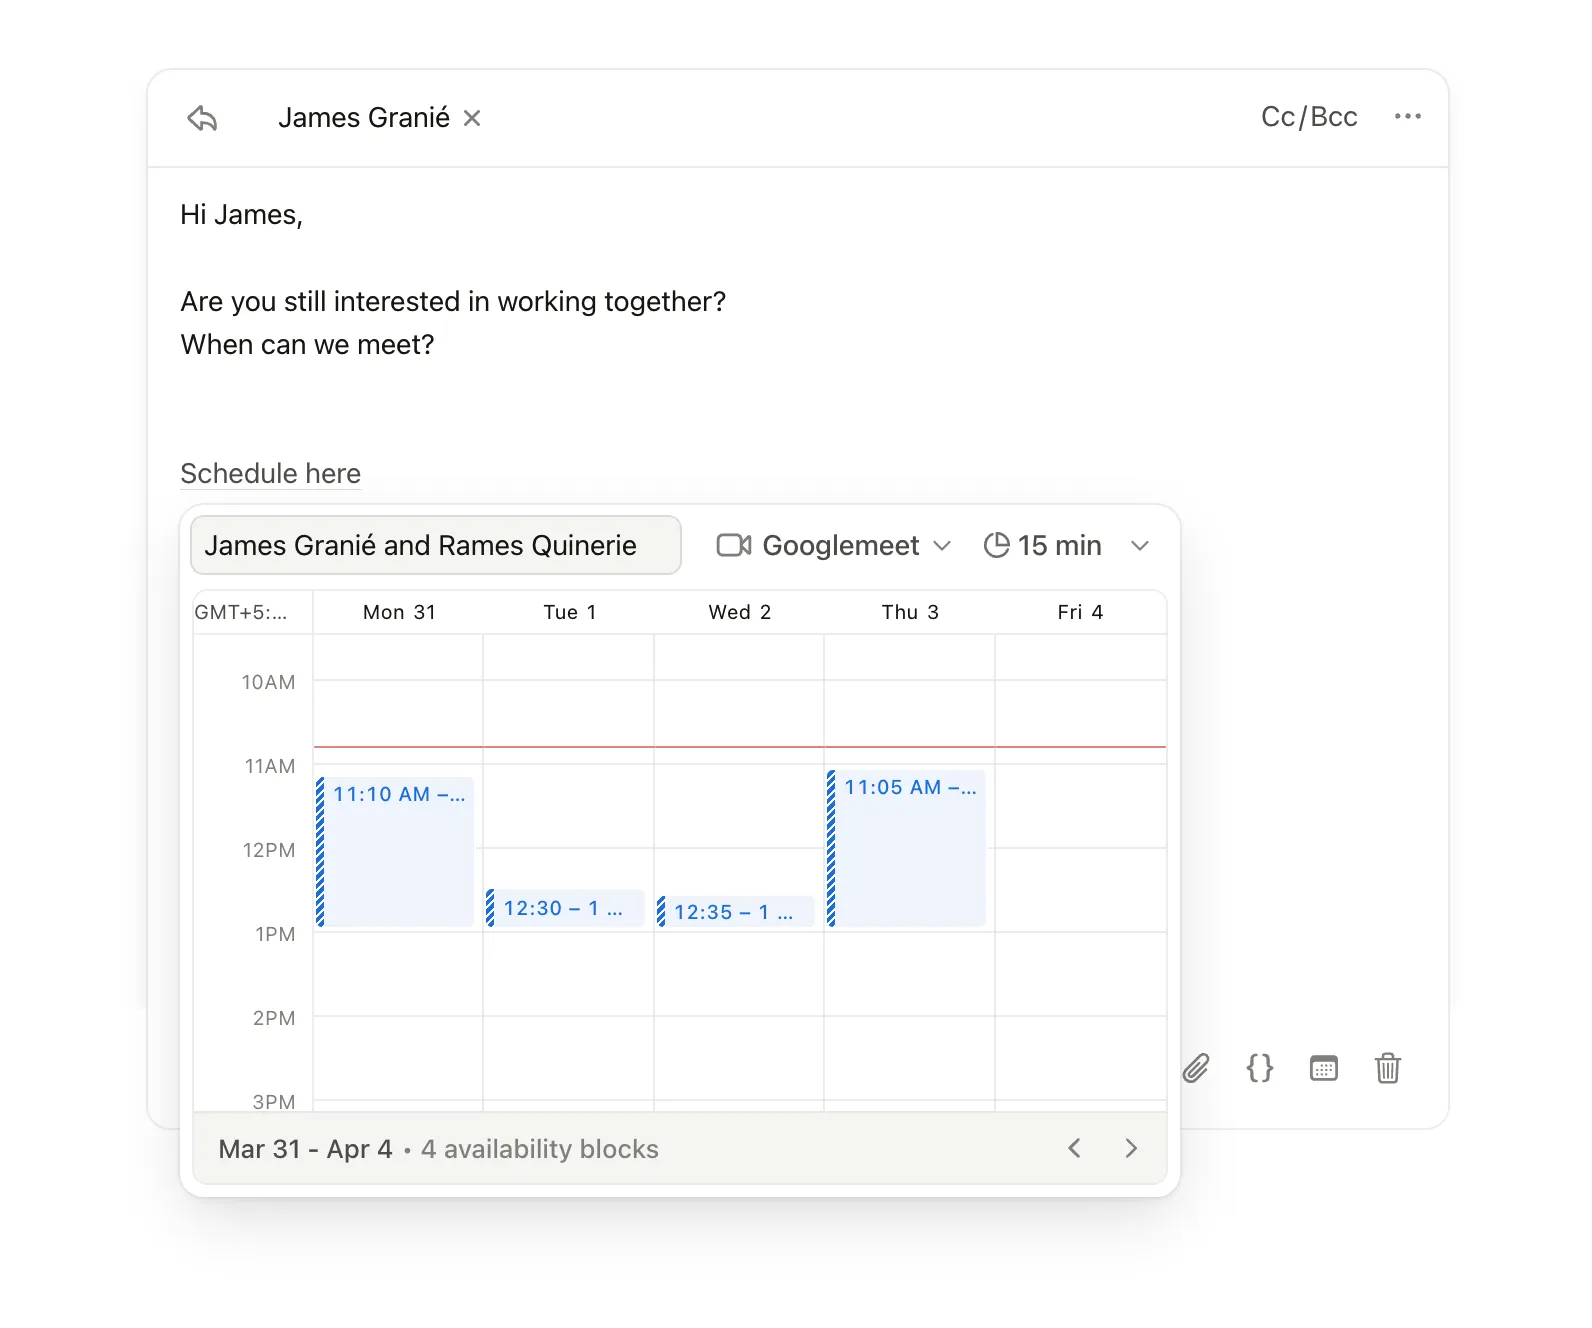Edit the meeting title field
This screenshot has height=1328, width=1592.
click(x=435, y=545)
